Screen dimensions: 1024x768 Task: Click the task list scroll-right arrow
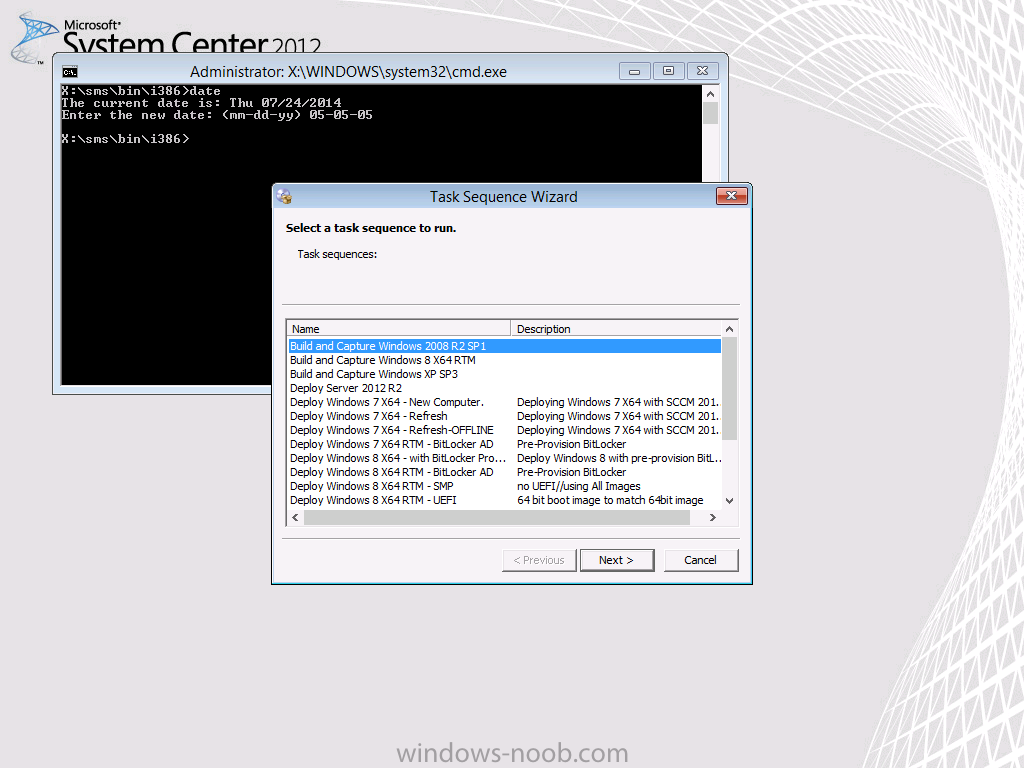click(712, 517)
